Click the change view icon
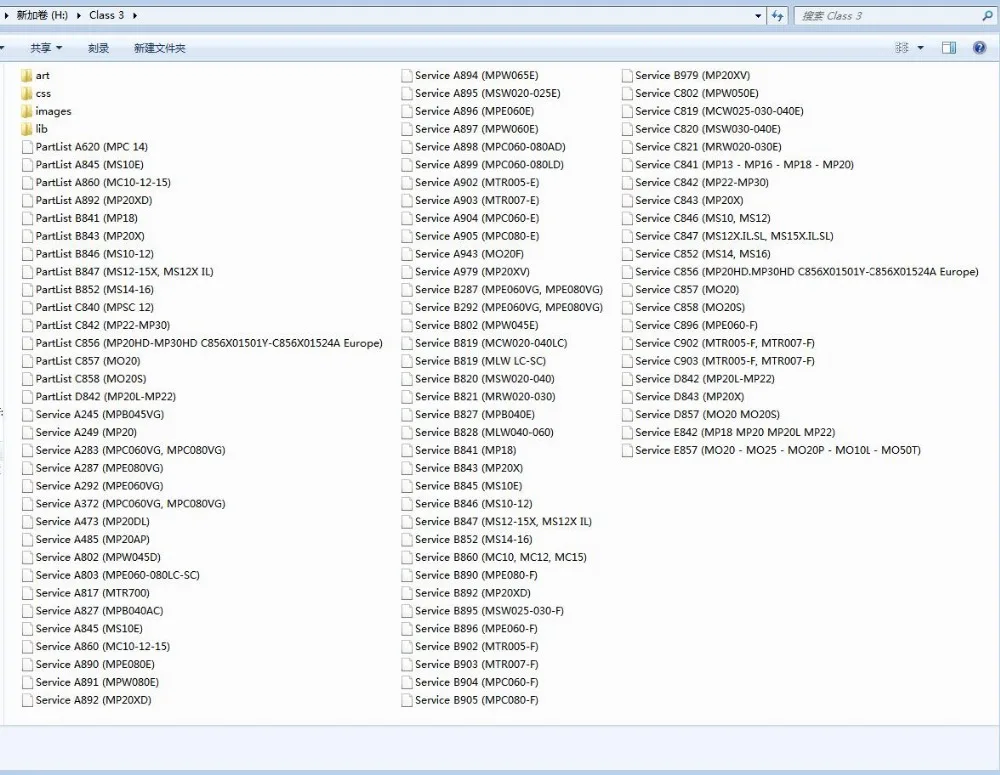 902,48
